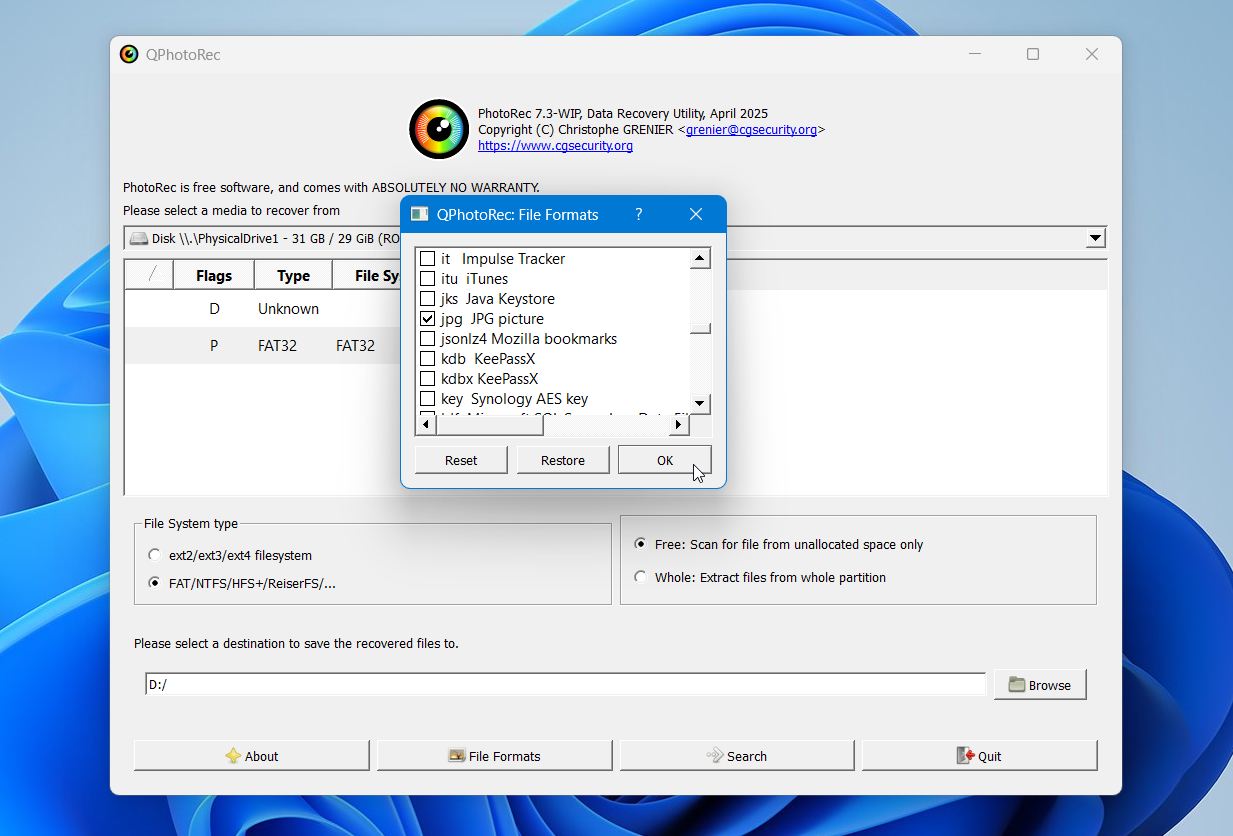Click the horizontal scroll left arrow
The height and width of the screenshot is (836, 1233).
click(425, 425)
